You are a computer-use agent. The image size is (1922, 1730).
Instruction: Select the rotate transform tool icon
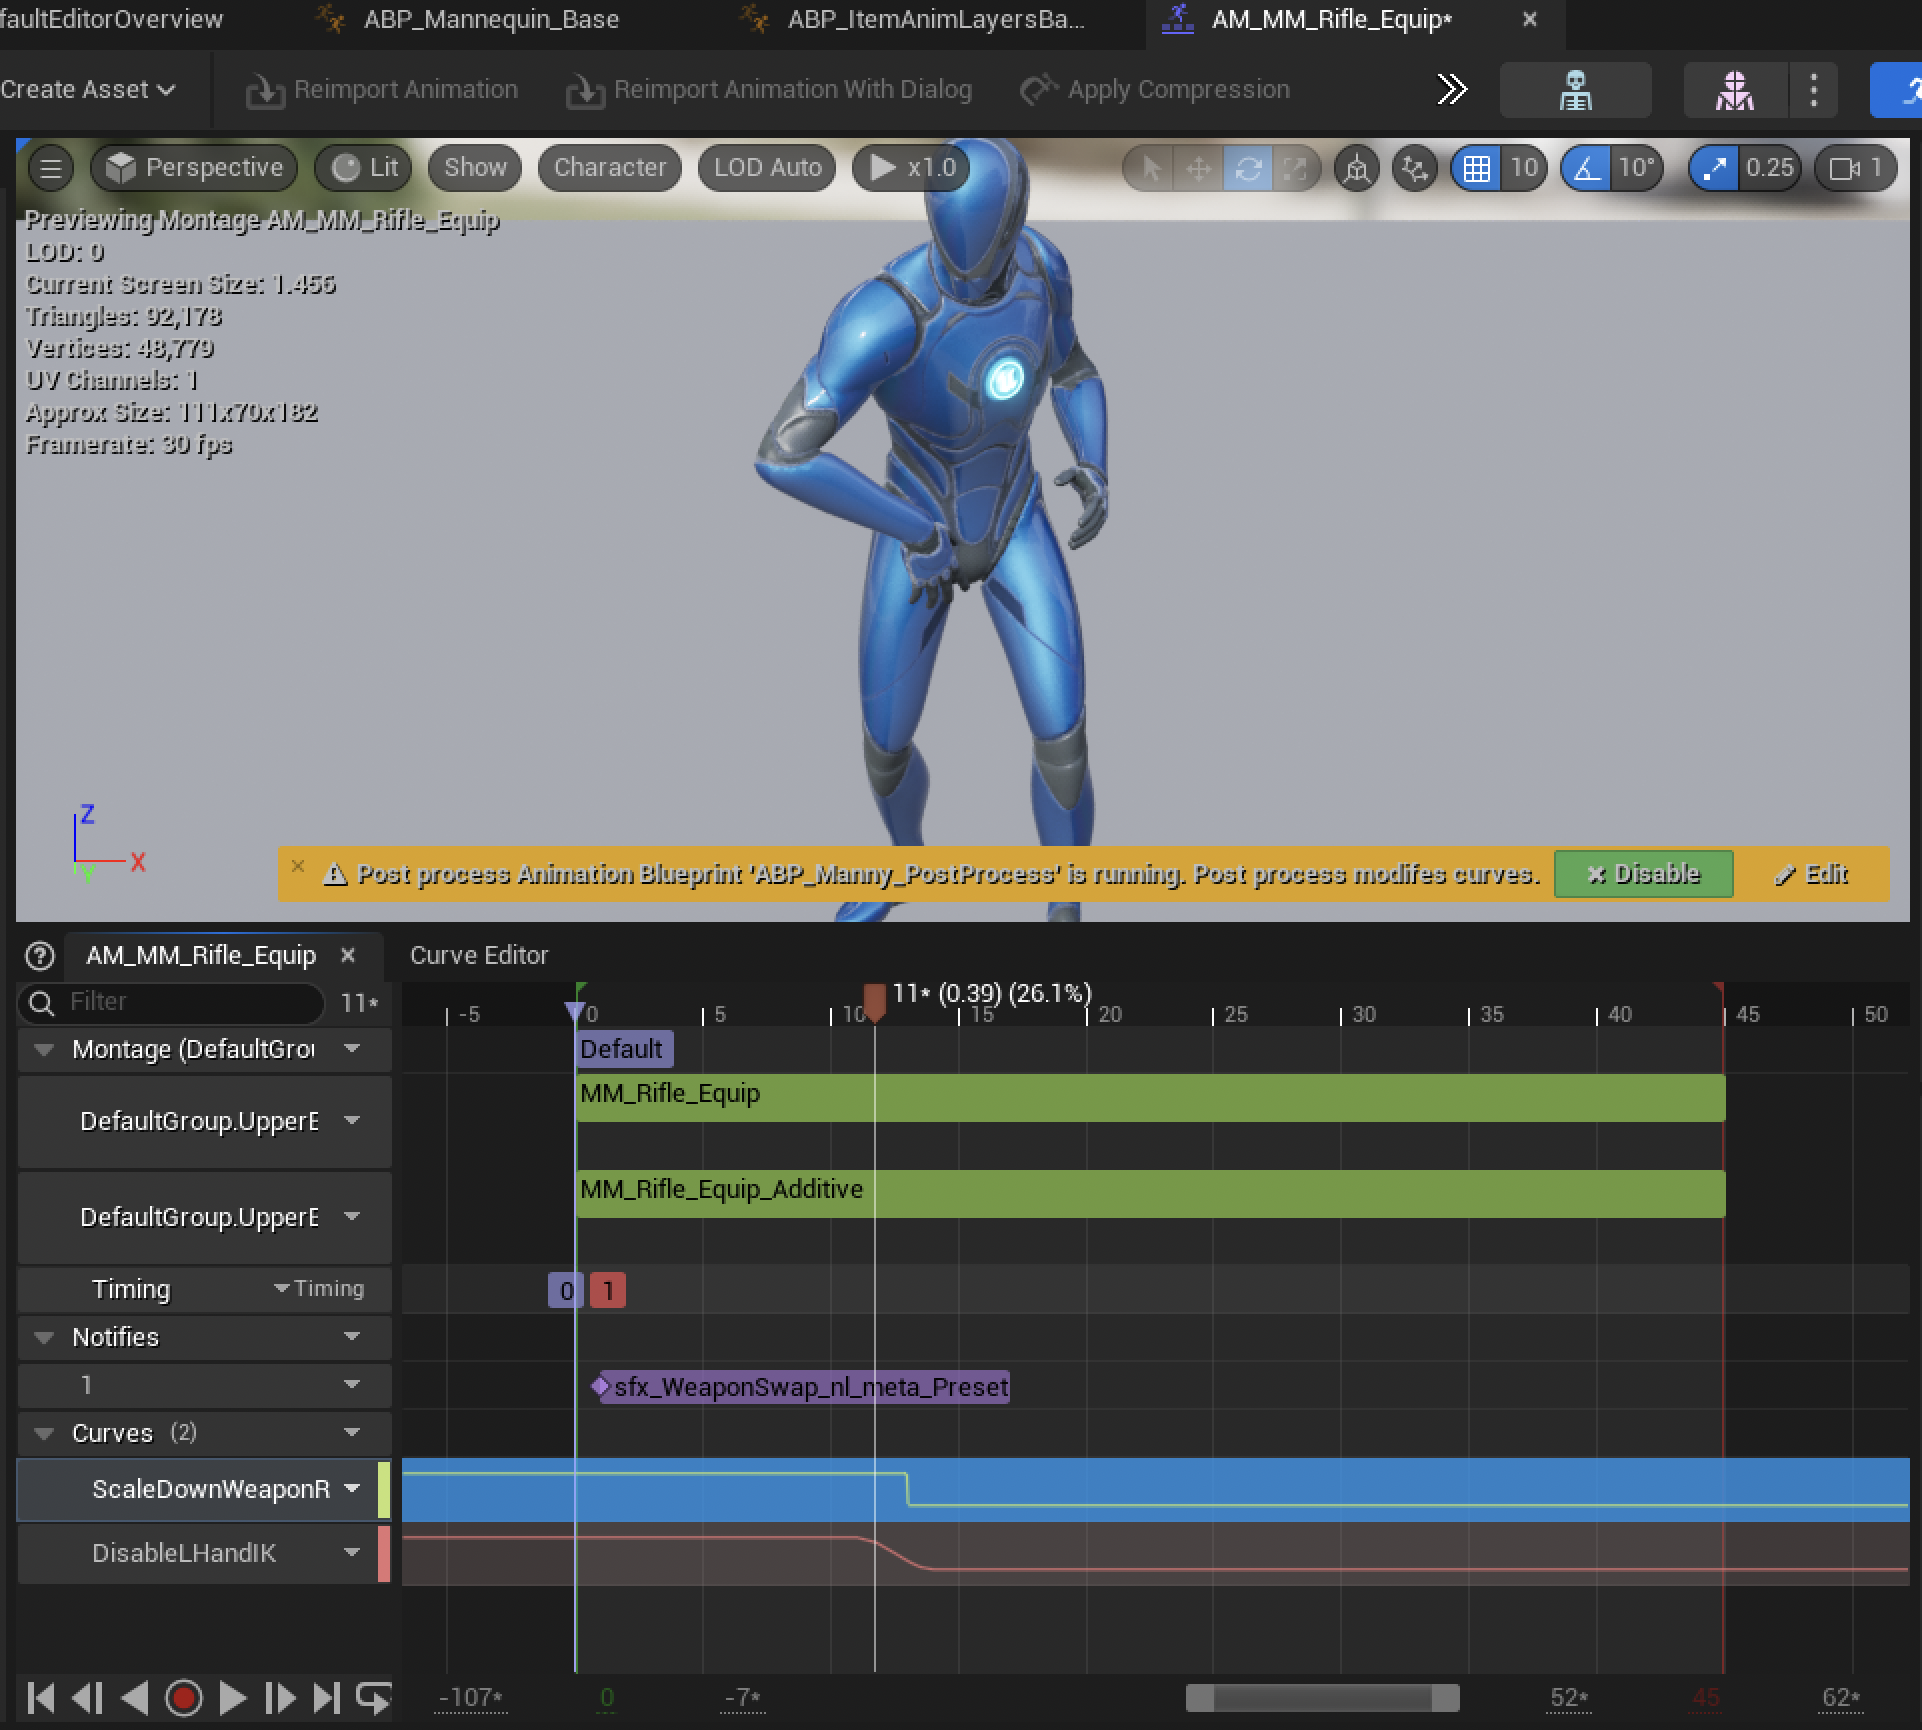(1248, 168)
